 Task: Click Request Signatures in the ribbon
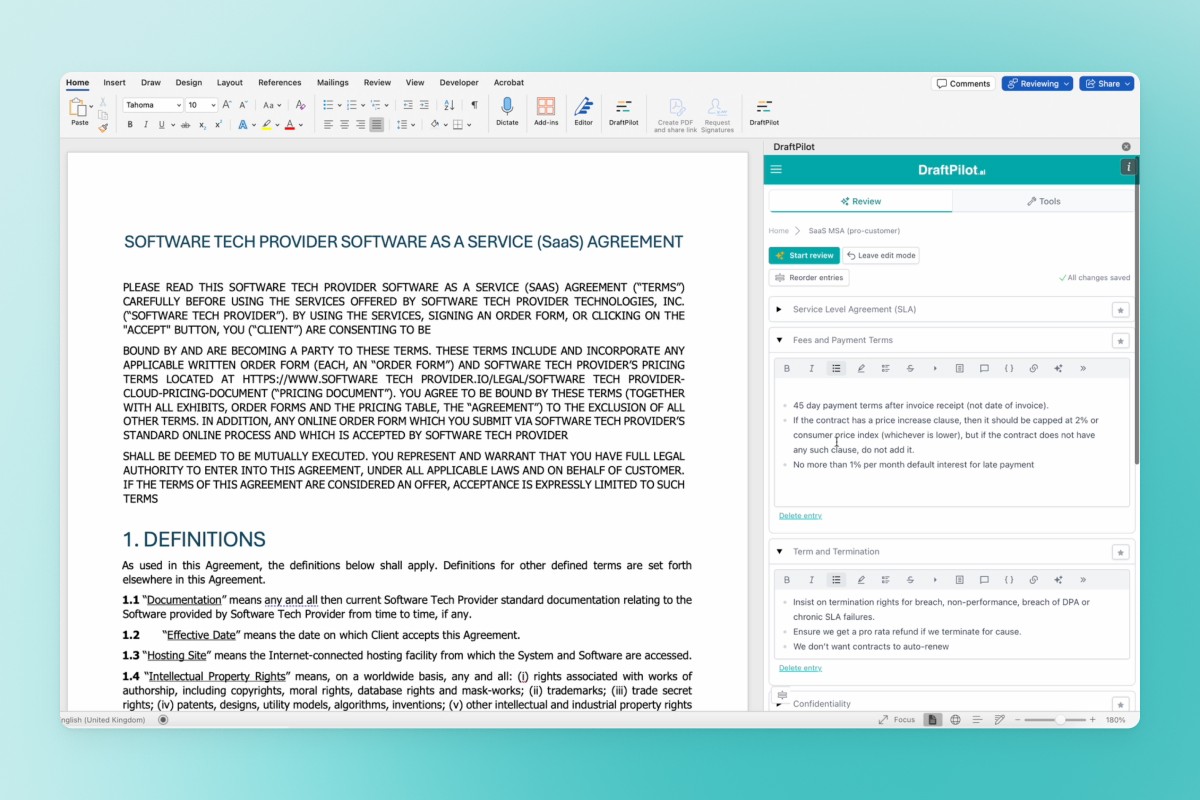[717, 115]
